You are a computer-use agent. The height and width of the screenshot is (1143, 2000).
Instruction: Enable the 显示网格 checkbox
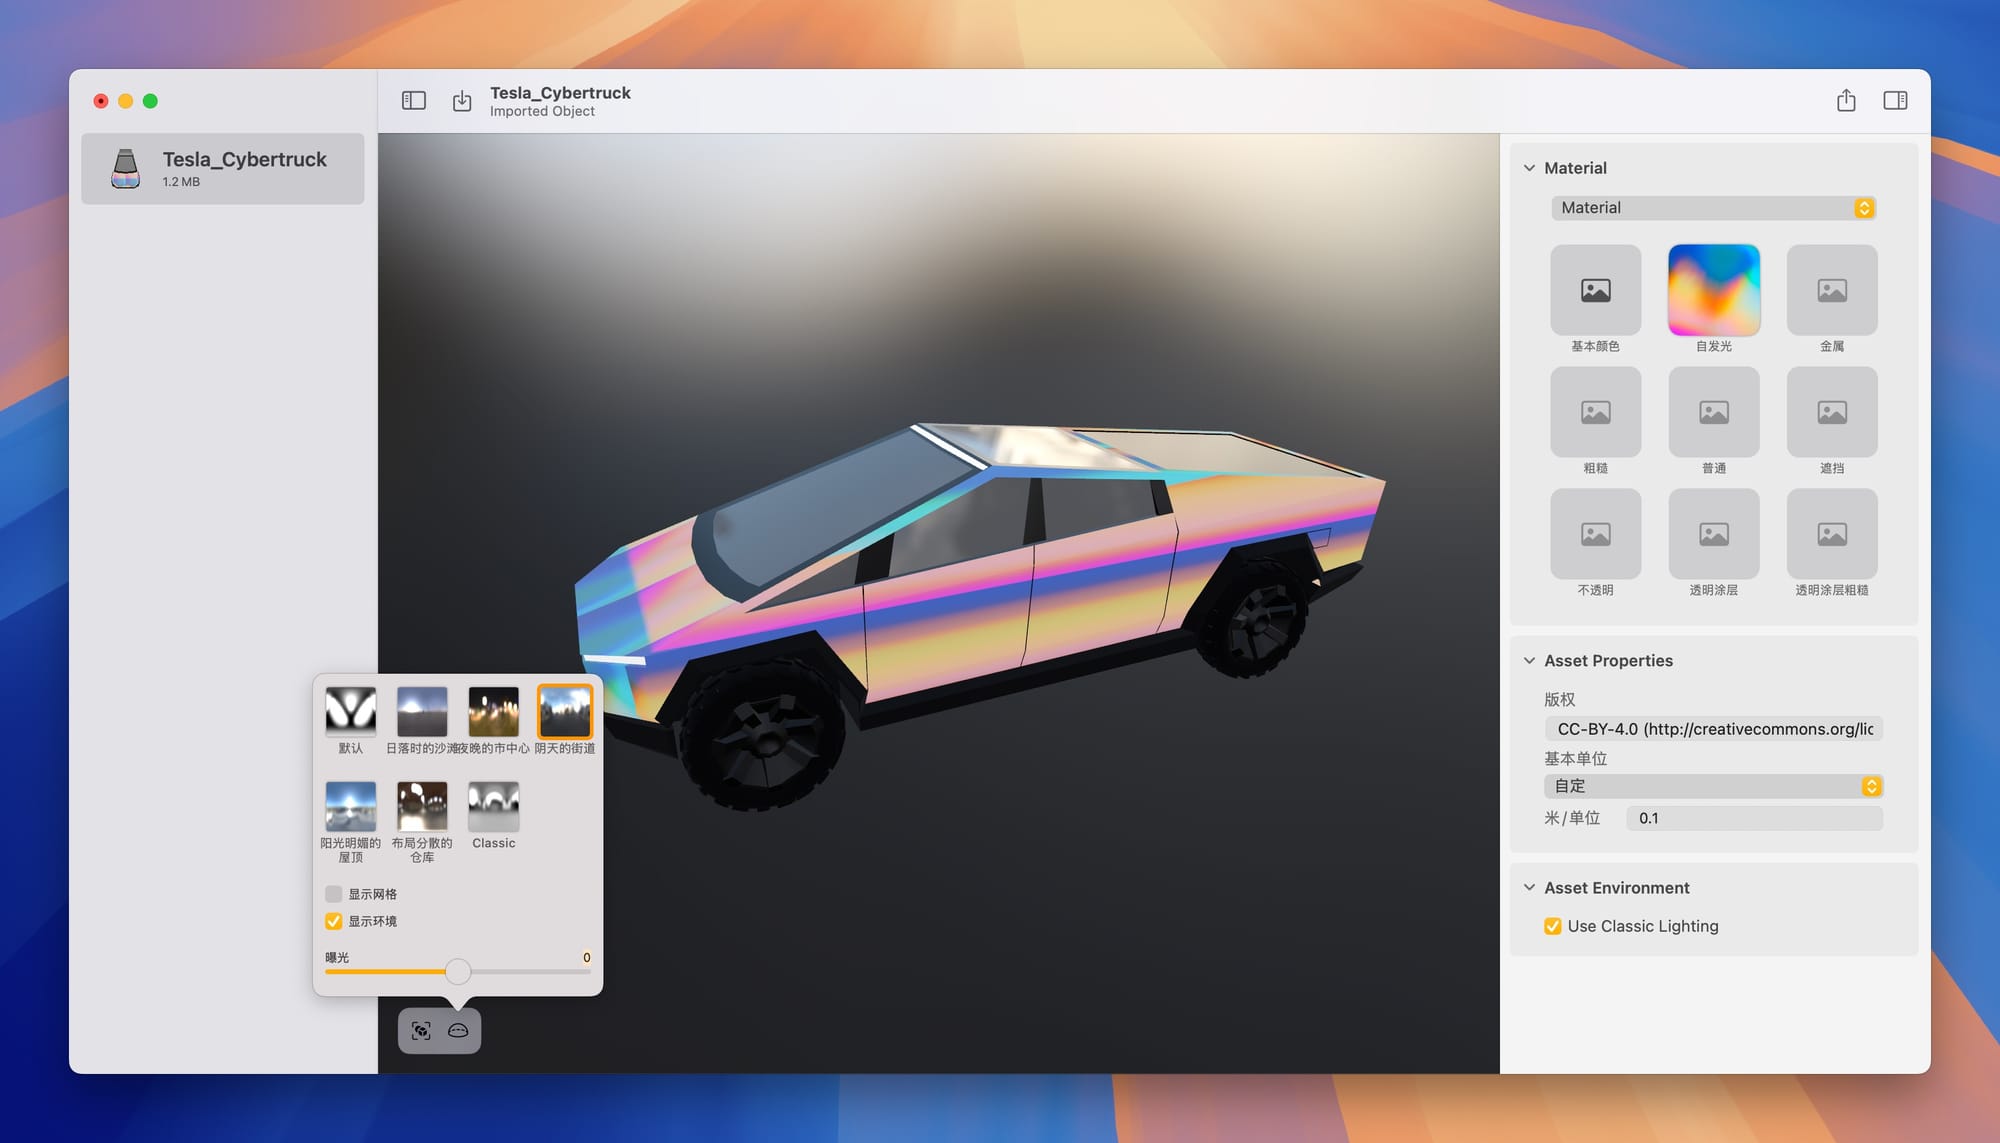[x=334, y=894]
